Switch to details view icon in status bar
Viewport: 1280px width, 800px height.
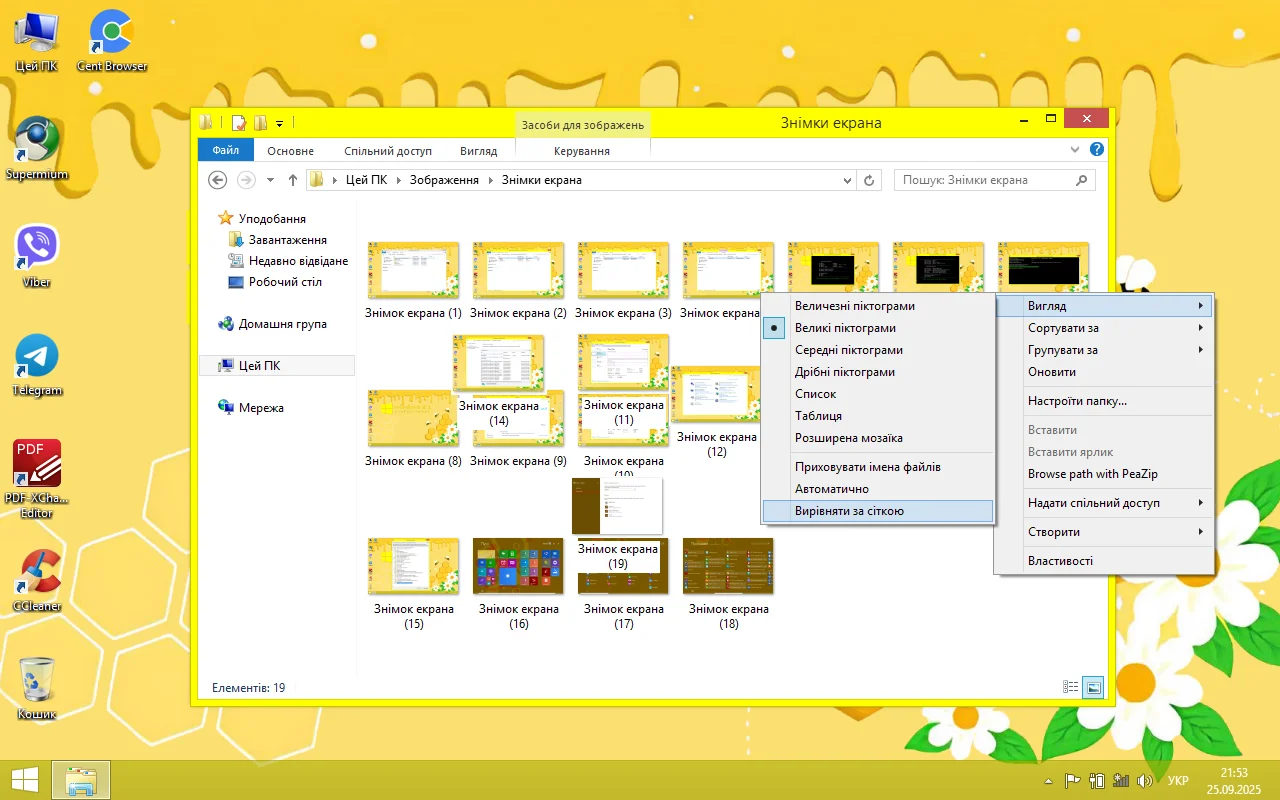1071,687
